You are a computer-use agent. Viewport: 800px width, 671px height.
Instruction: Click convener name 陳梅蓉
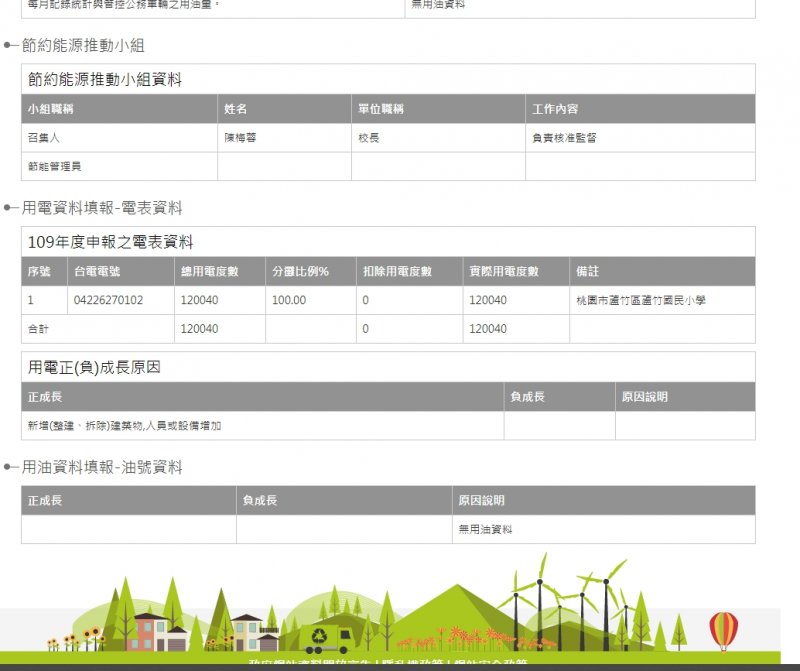240,138
